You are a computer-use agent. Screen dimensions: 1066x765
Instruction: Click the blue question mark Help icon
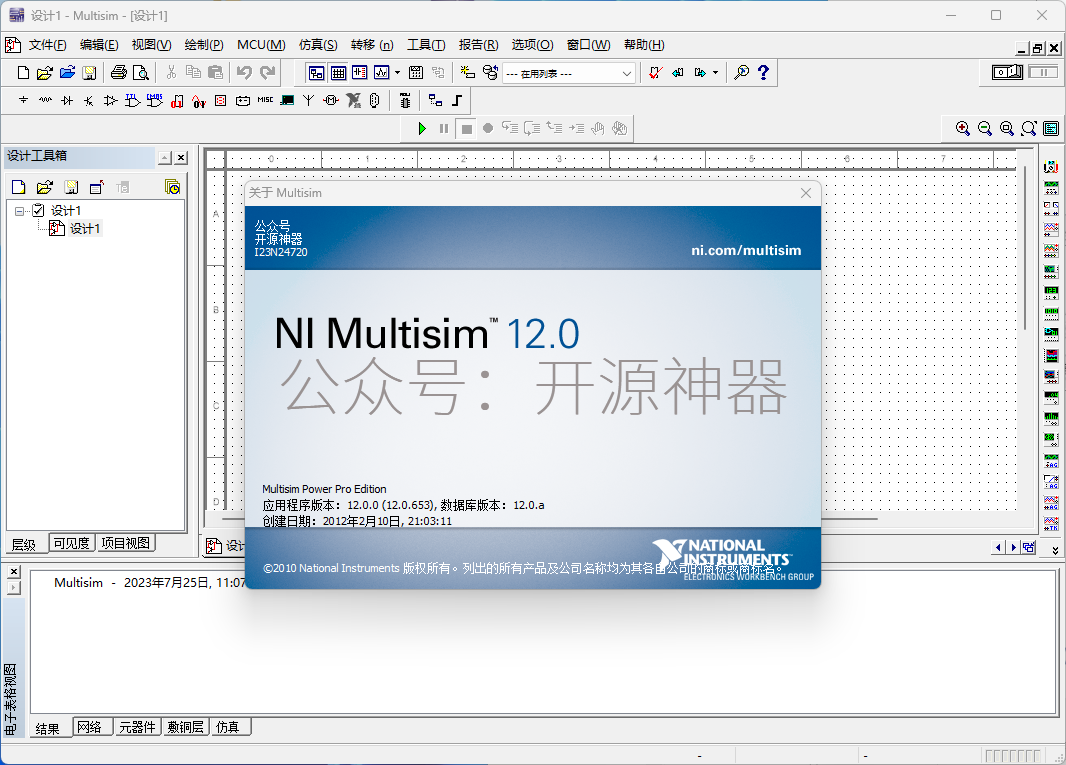(x=763, y=73)
